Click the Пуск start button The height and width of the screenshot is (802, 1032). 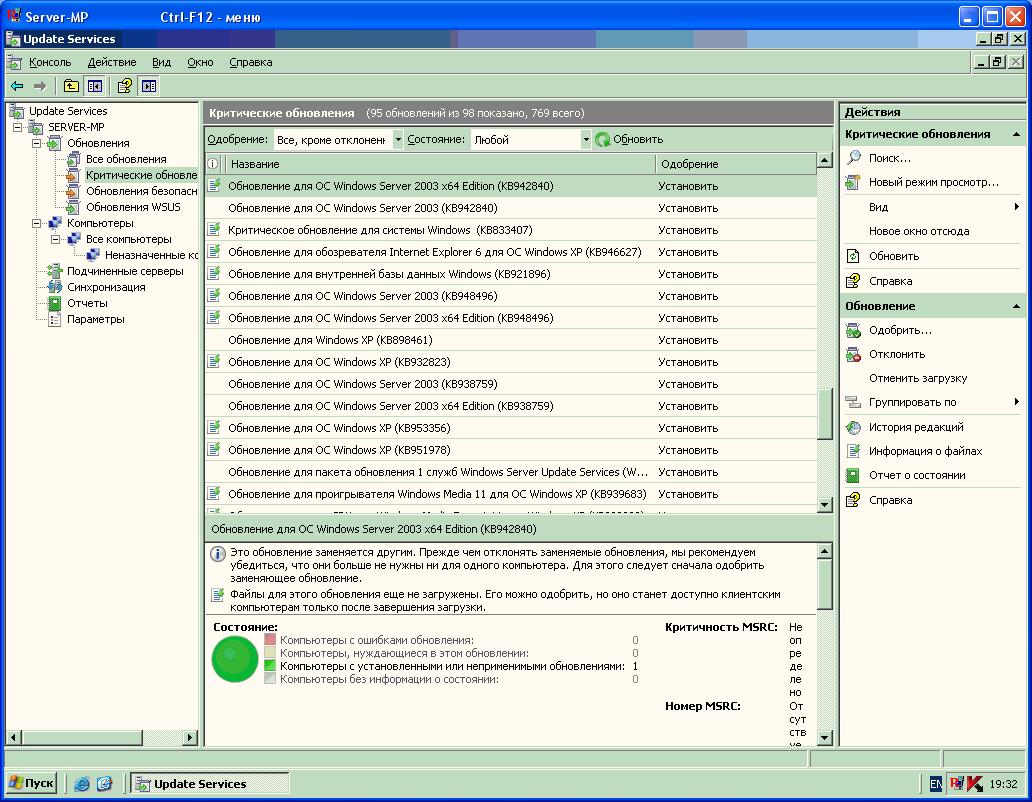coord(31,783)
